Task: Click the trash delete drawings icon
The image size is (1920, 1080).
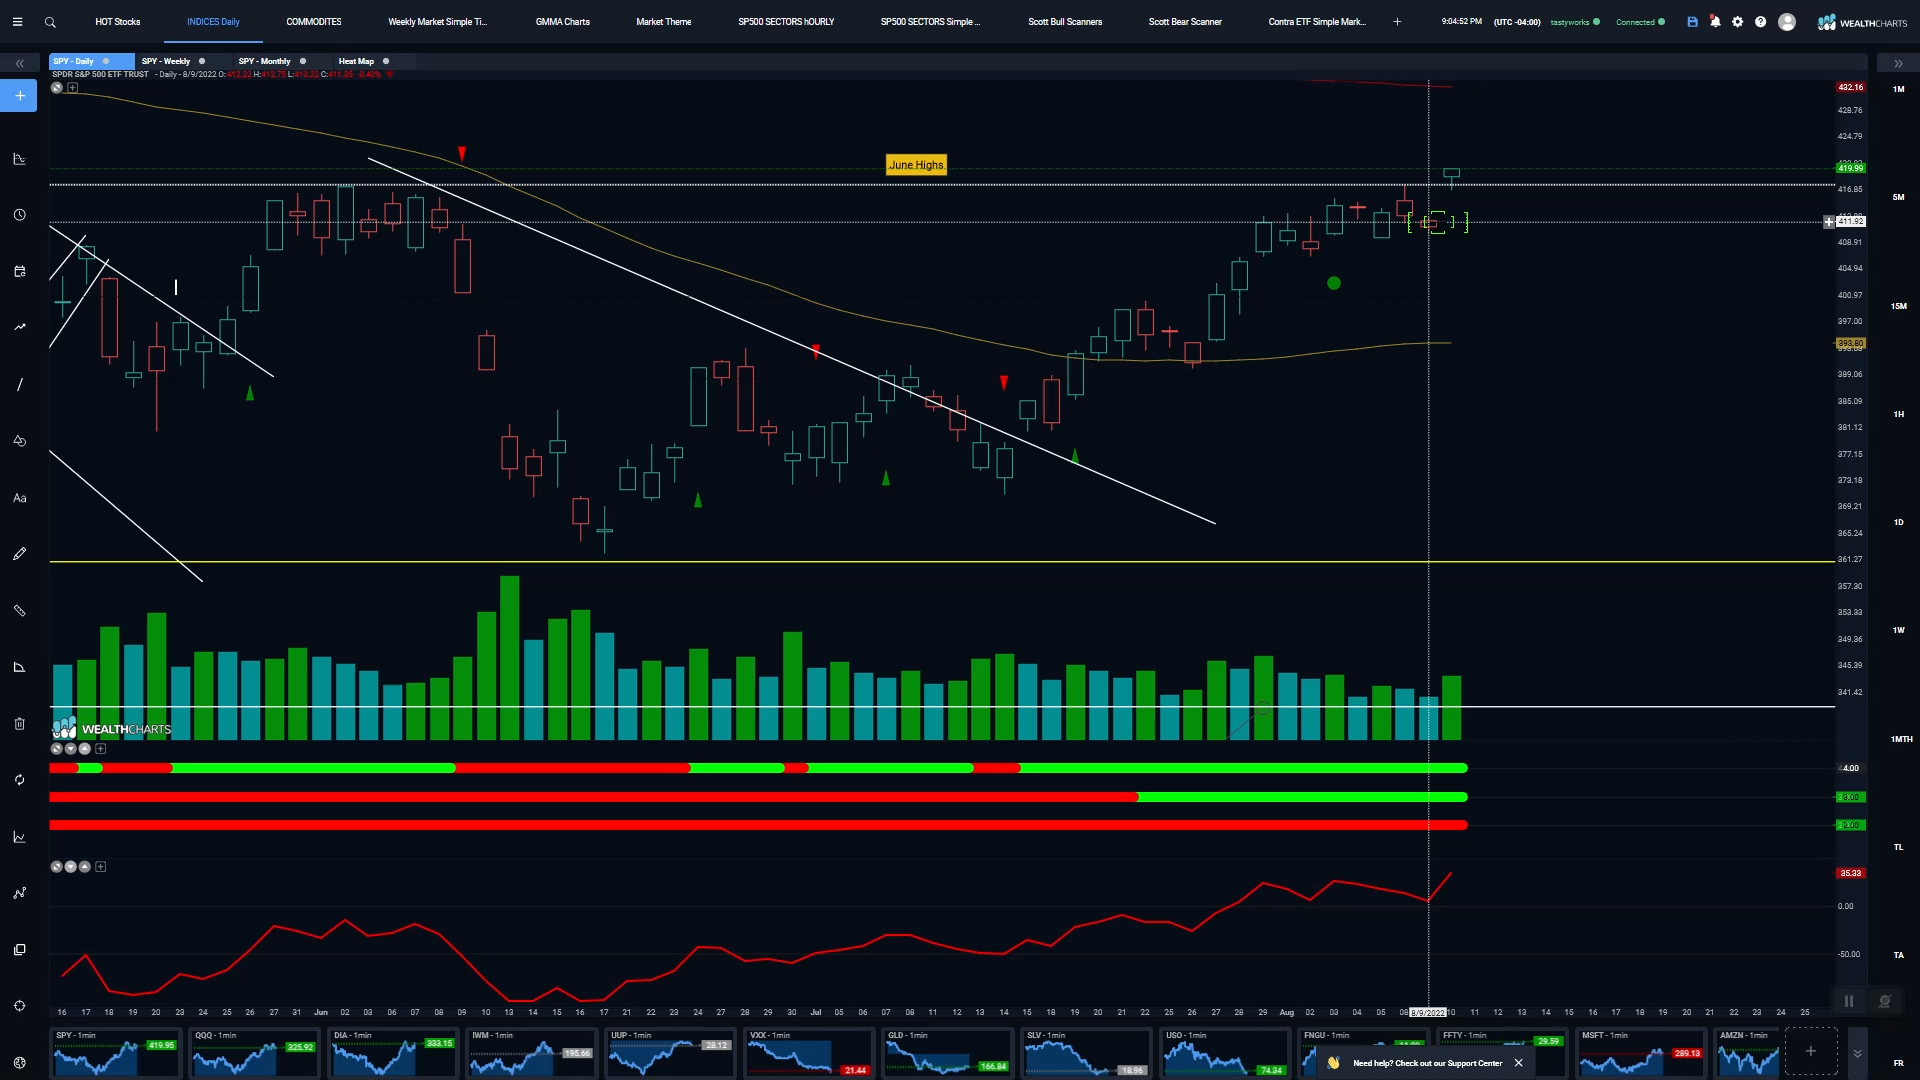Action: pos(19,723)
